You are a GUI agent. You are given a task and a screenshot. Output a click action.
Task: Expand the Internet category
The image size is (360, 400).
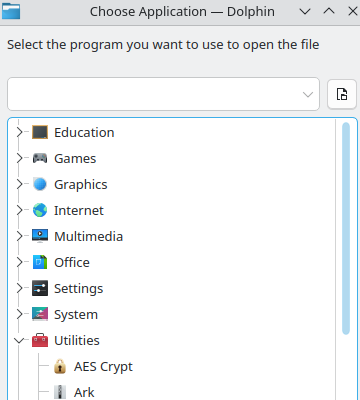click(19, 210)
